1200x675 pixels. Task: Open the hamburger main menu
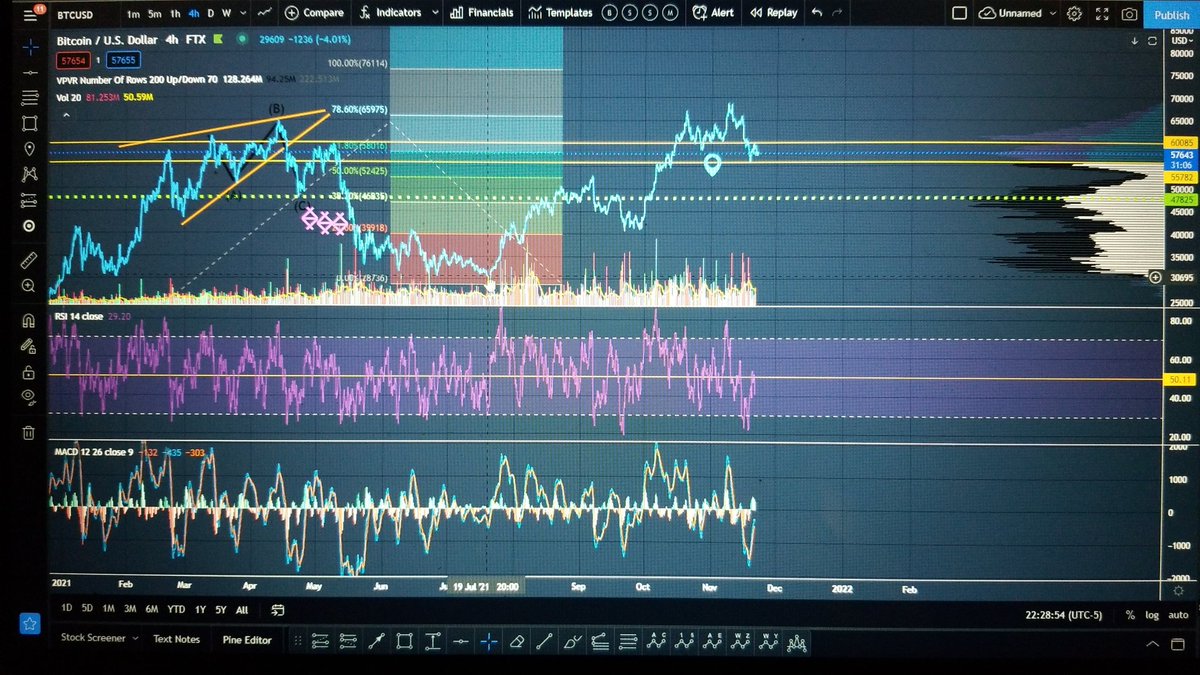coord(28,14)
